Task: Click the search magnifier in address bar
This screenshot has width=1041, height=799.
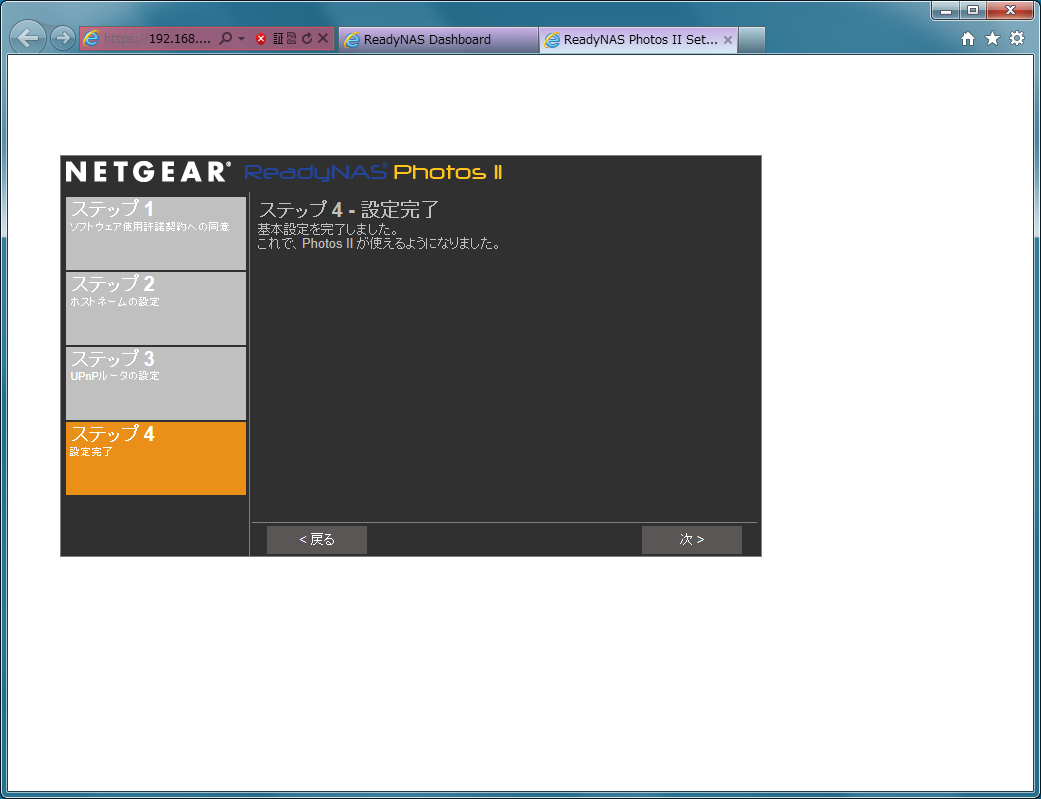Action: 225,39
